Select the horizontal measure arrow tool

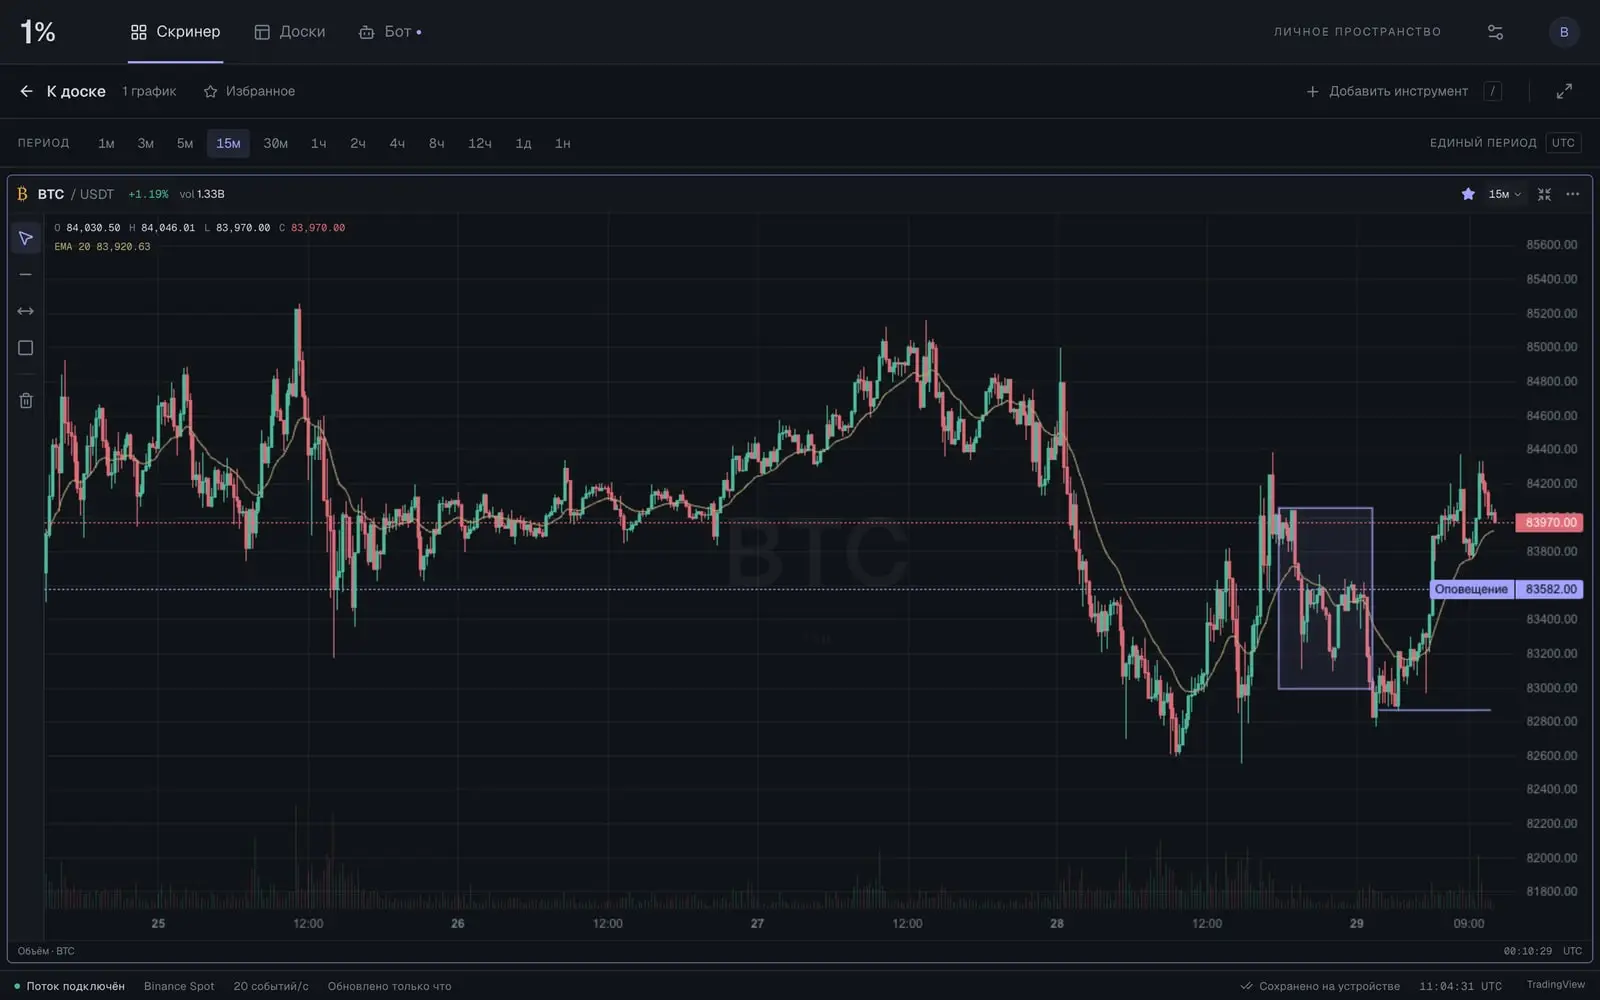coord(26,311)
